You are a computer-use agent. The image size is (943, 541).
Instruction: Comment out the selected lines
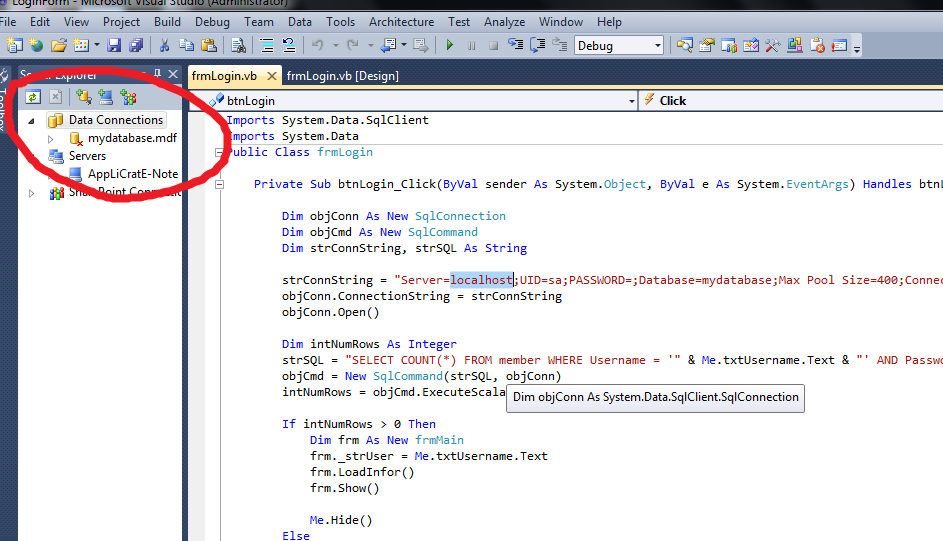(266, 45)
